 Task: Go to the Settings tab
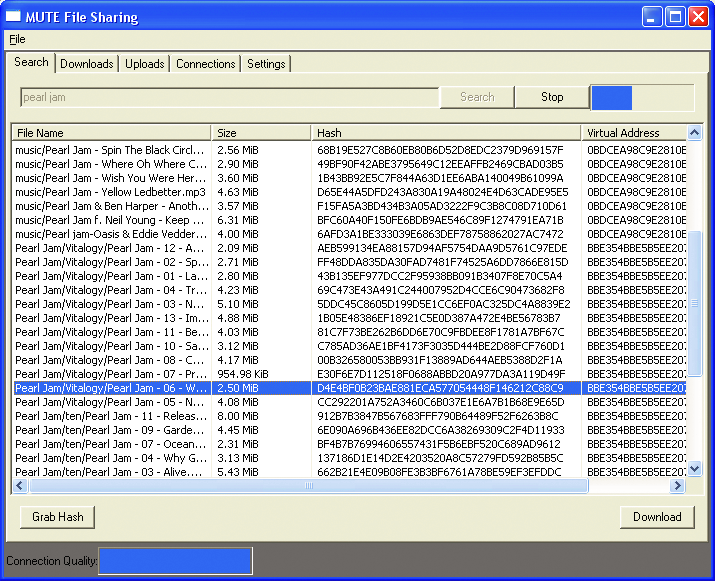click(x=266, y=64)
